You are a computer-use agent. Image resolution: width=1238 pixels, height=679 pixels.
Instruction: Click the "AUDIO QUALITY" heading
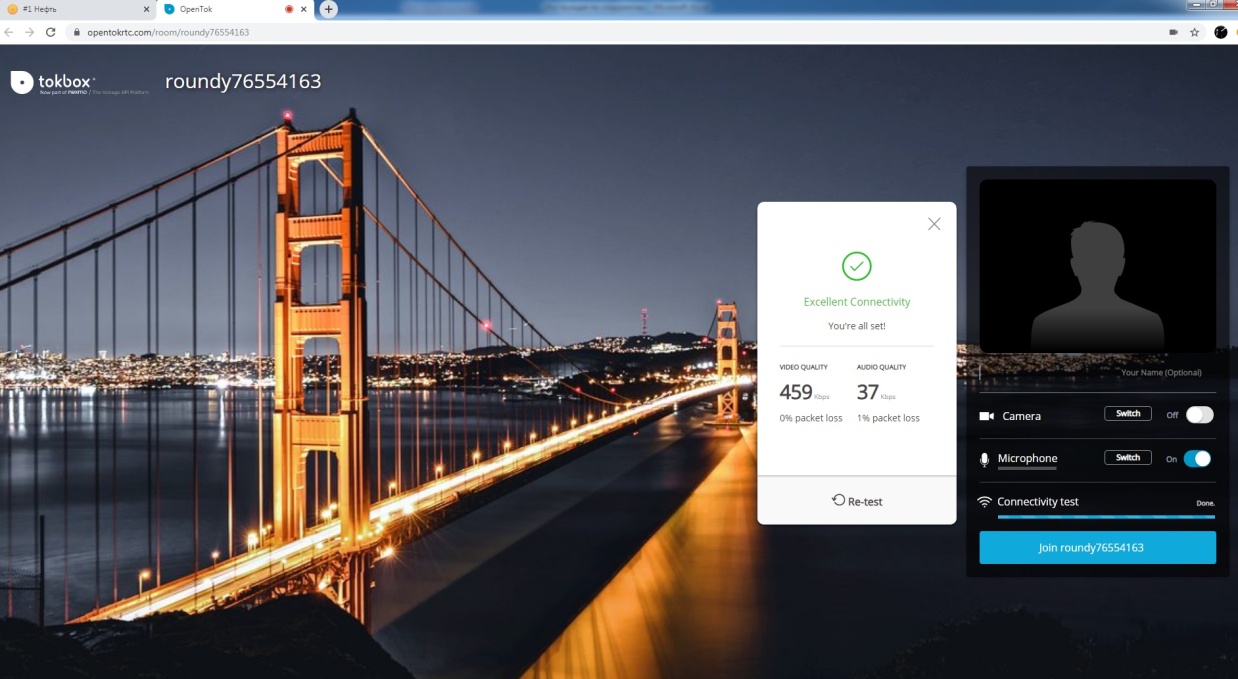881,367
